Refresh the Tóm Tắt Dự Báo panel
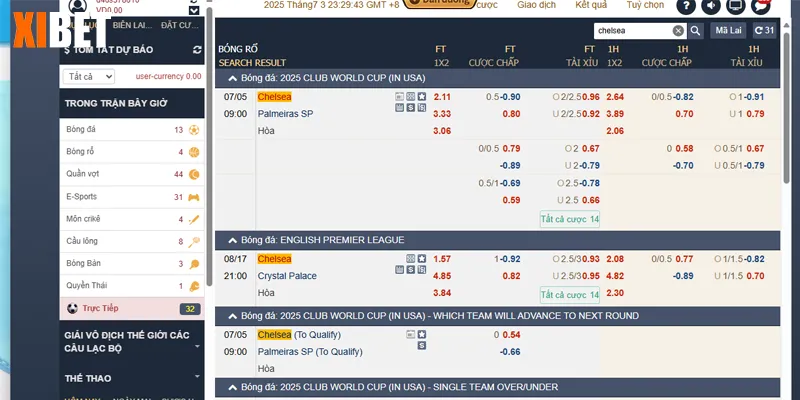800x400 pixels. coord(196,49)
